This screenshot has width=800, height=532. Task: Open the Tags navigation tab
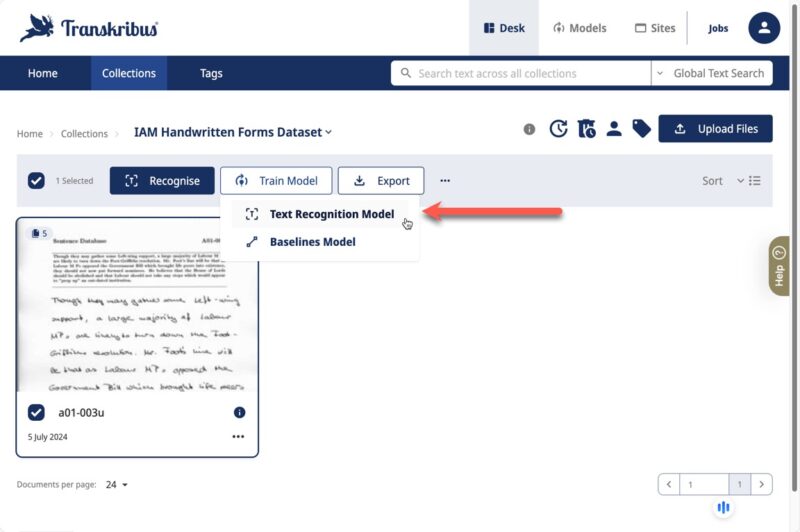pyautogui.click(x=211, y=73)
